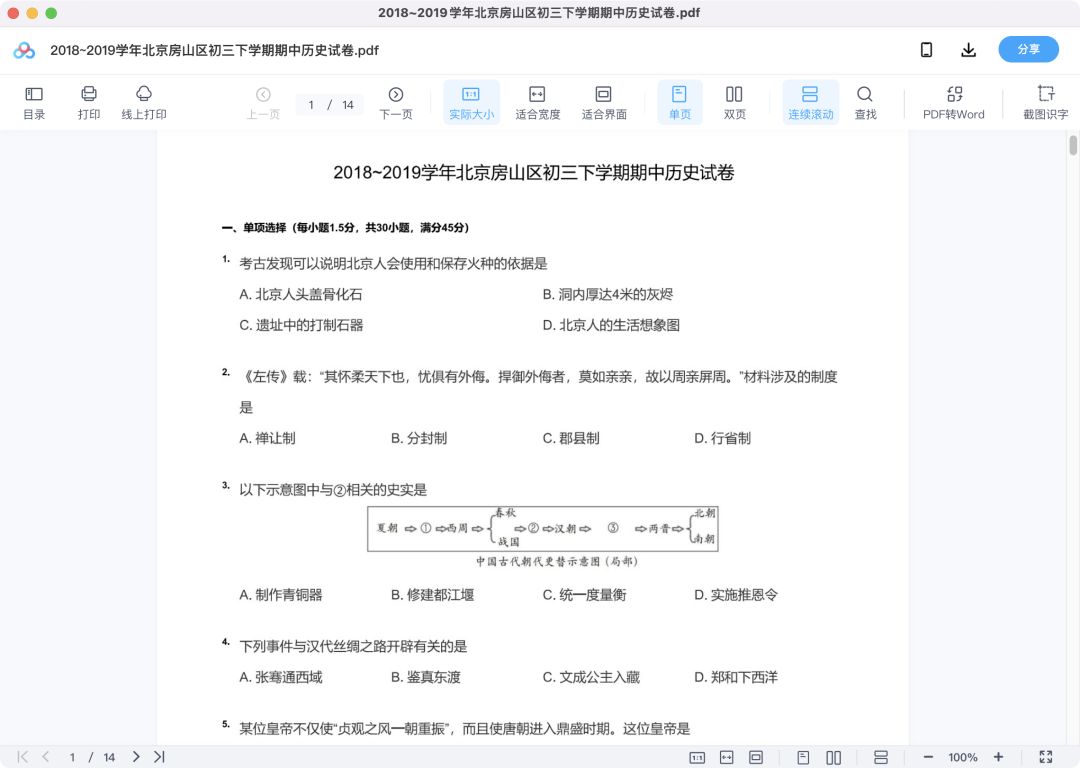Click the file name in the header
This screenshot has width=1080, height=768.
click(214, 50)
